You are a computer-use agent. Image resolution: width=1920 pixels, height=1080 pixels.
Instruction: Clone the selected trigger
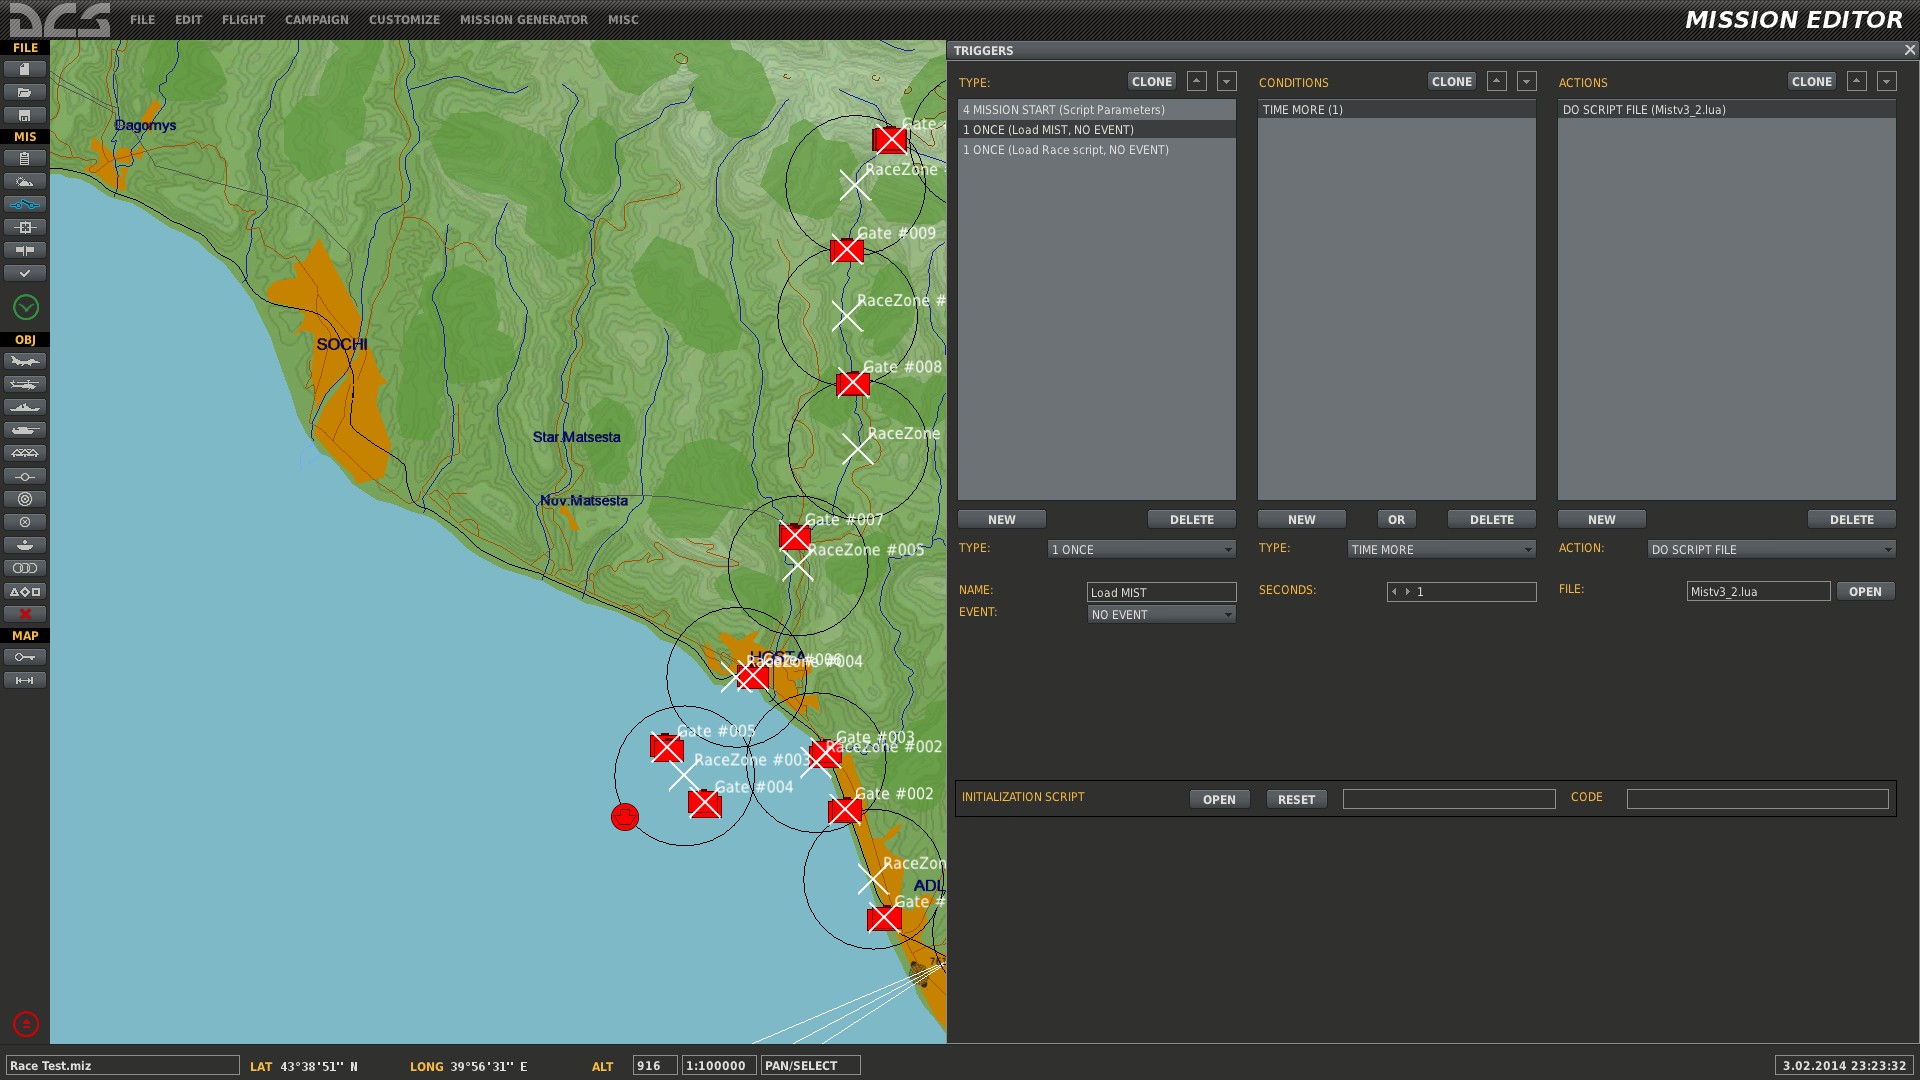click(1152, 81)
